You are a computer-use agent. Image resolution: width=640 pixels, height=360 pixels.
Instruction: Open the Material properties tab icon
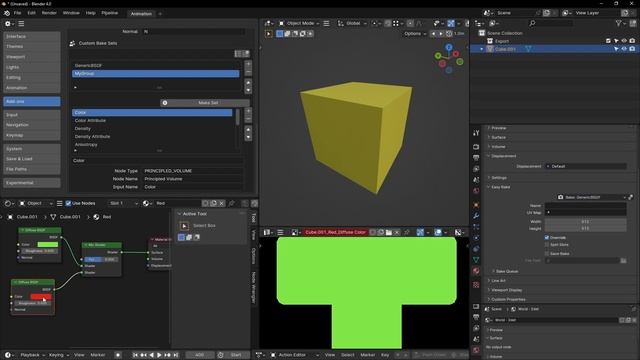click(476, 271)
